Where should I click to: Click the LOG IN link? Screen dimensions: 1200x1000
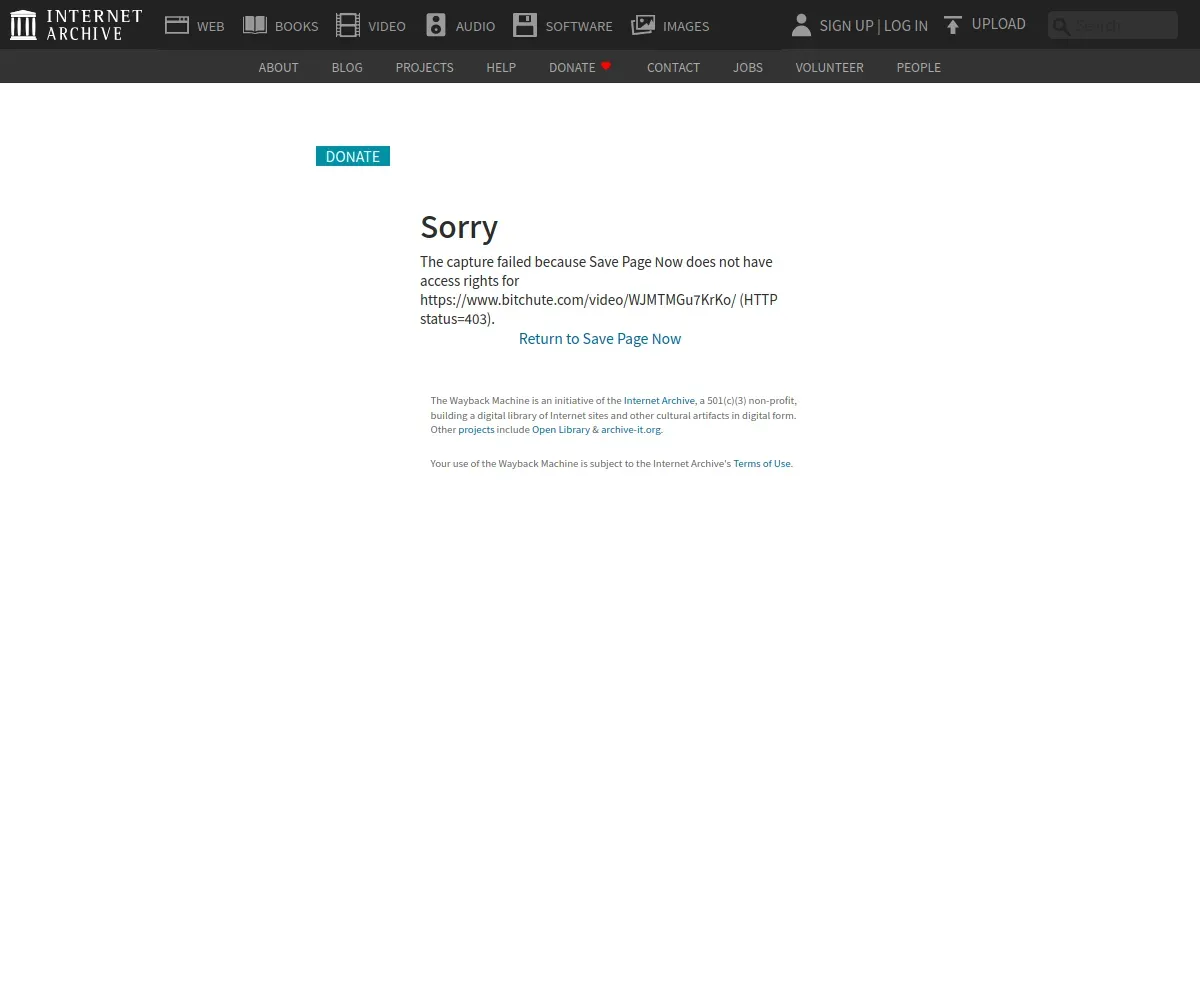(x=906, y=25)
